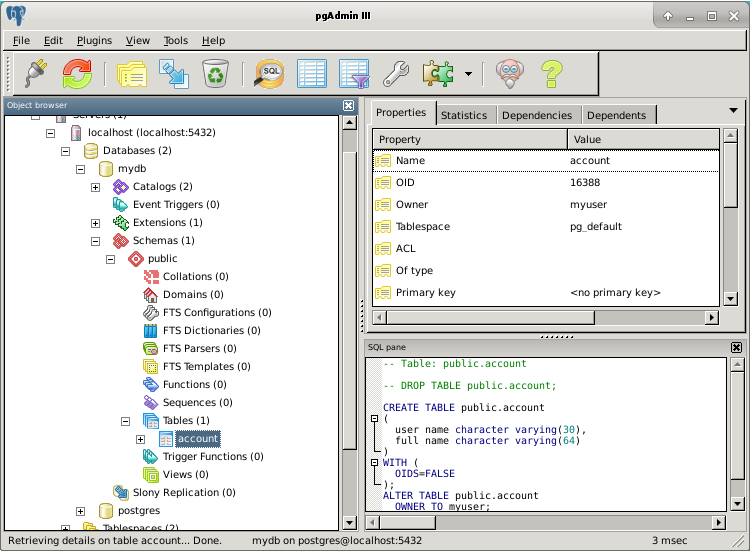Image resolution: width=750 pixels, height=551 pixels.
Task: Click the Add server connection plug icon
Action: (x=36, y=74)
